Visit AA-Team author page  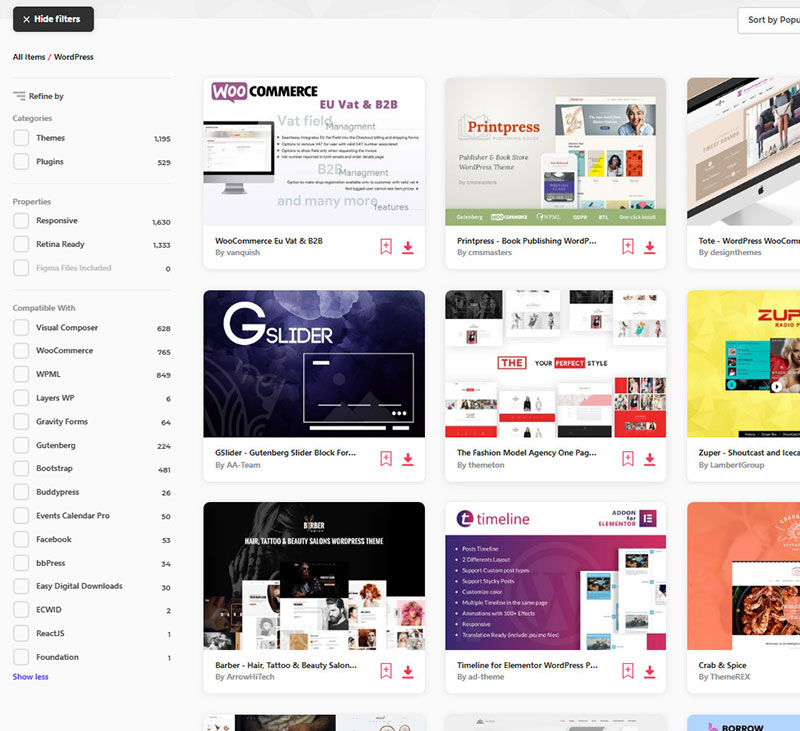coord(243,465)
